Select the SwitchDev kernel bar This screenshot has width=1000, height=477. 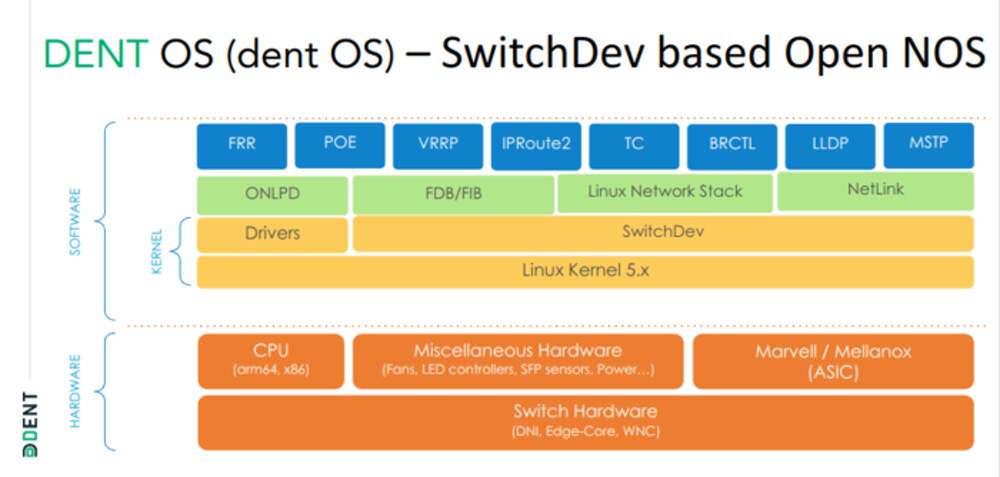(x=662, y=234)
